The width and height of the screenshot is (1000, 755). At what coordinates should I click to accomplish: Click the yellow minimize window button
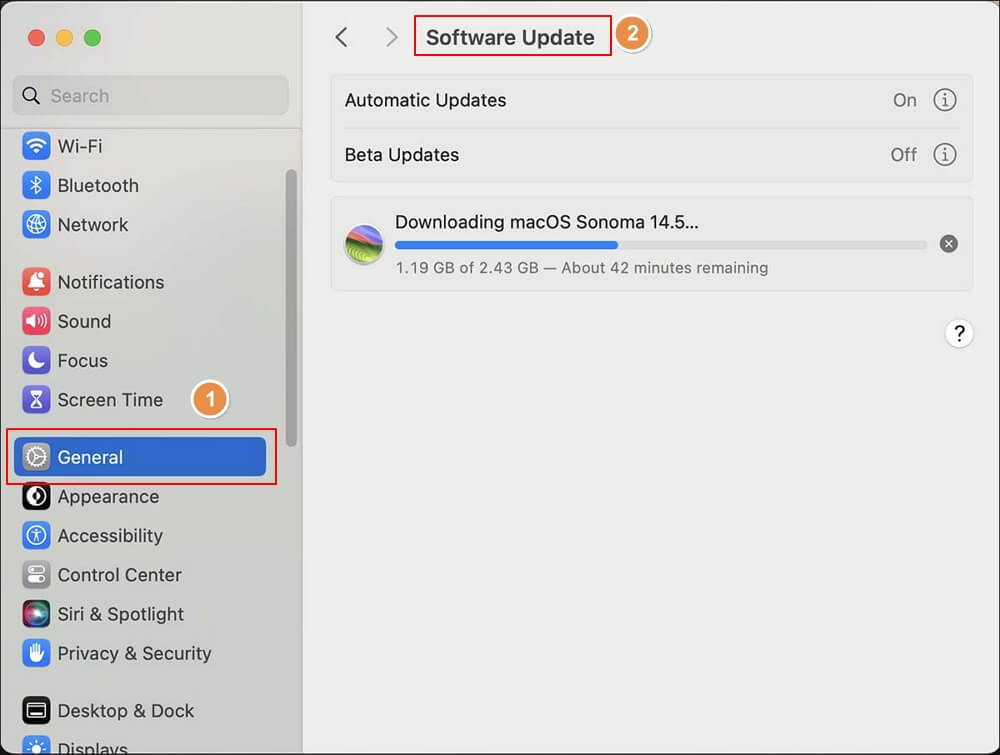point(64,38)
